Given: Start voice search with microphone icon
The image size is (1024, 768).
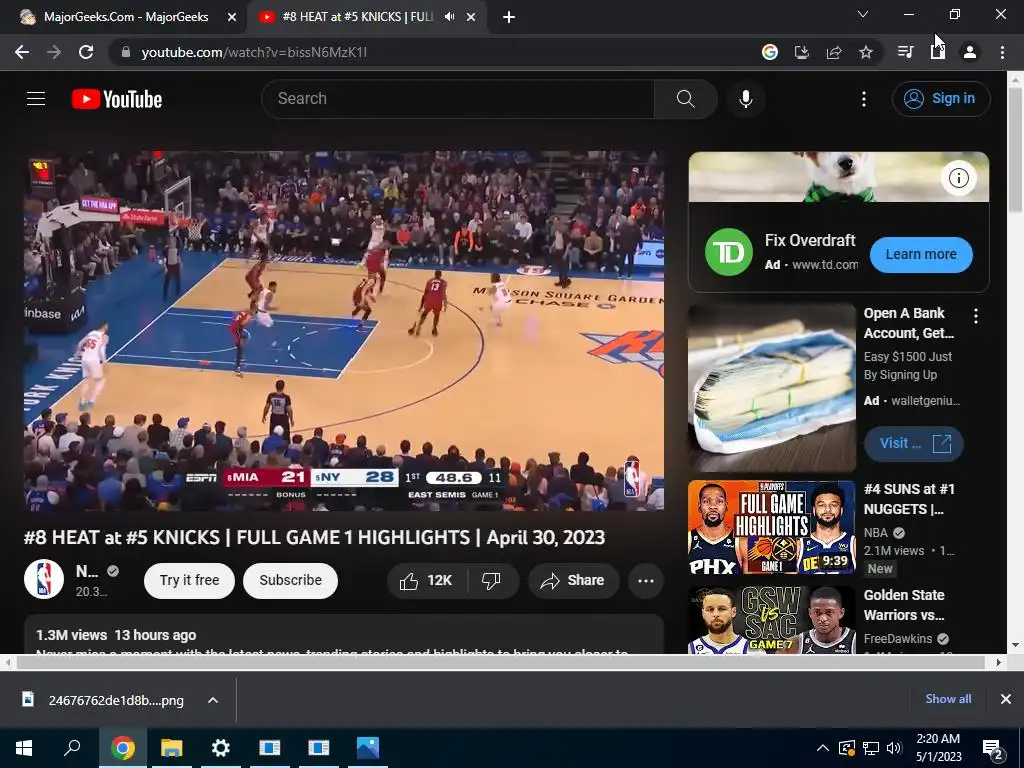Looking at the screenshot, I should [746, 99].
